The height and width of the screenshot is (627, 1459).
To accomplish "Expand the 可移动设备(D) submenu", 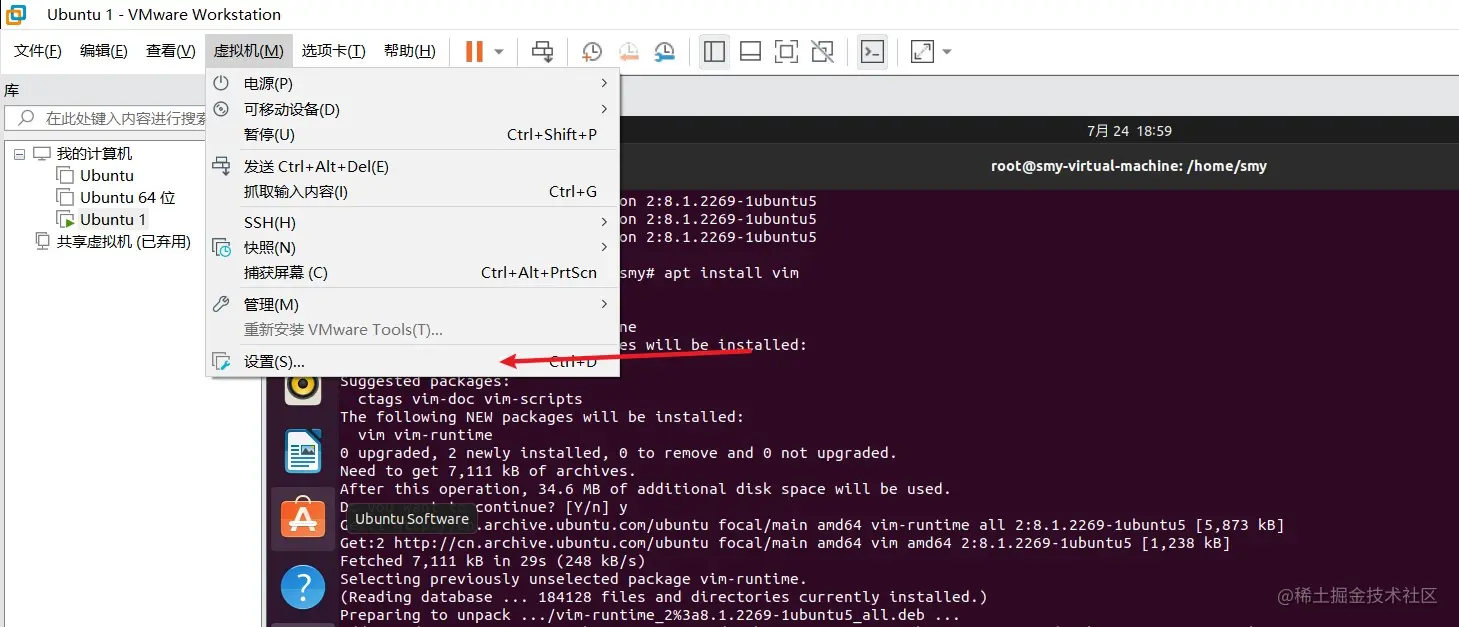I will tap(413, 109).
